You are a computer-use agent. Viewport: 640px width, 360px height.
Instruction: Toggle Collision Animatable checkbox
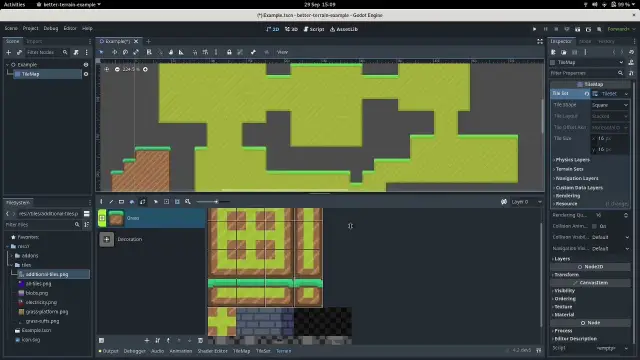(594, 226)
